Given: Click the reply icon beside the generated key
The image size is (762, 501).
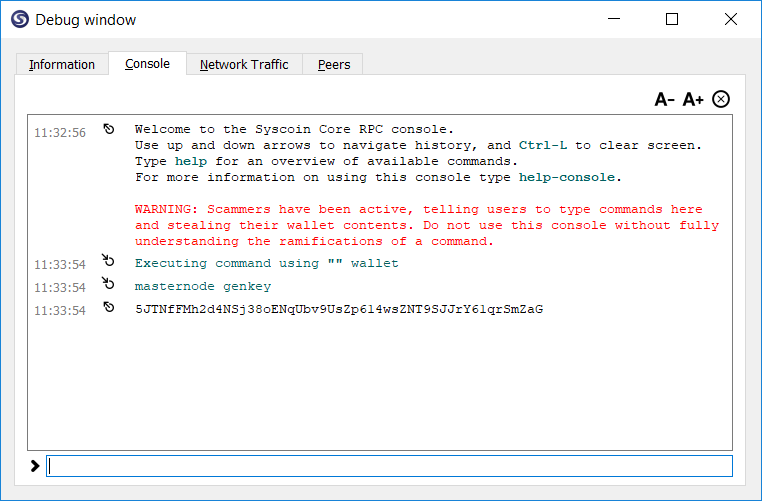Looking at the screenshot, I should [x=109, y=307].
